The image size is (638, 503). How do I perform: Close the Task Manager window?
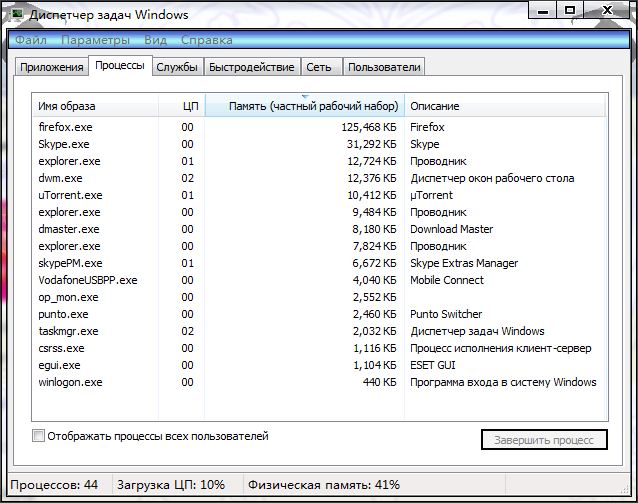point(607,10)
